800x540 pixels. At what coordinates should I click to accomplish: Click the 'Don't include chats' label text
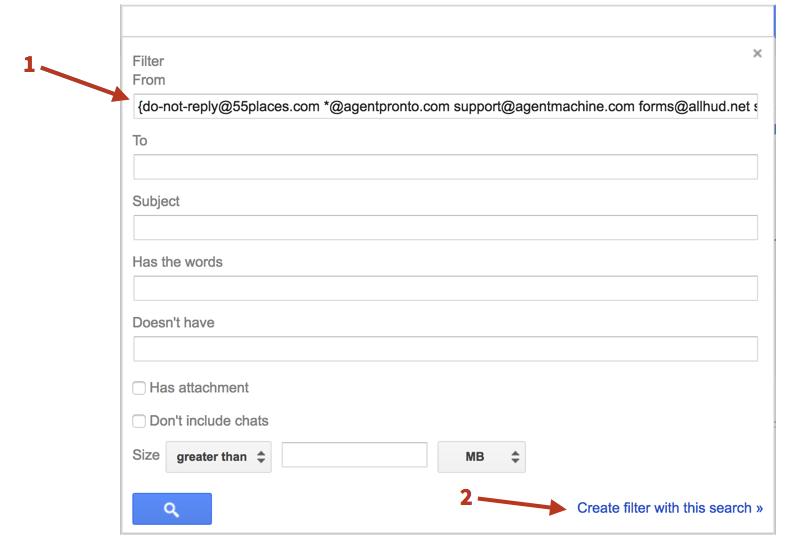pyautogui.click(x=209, y=421)
